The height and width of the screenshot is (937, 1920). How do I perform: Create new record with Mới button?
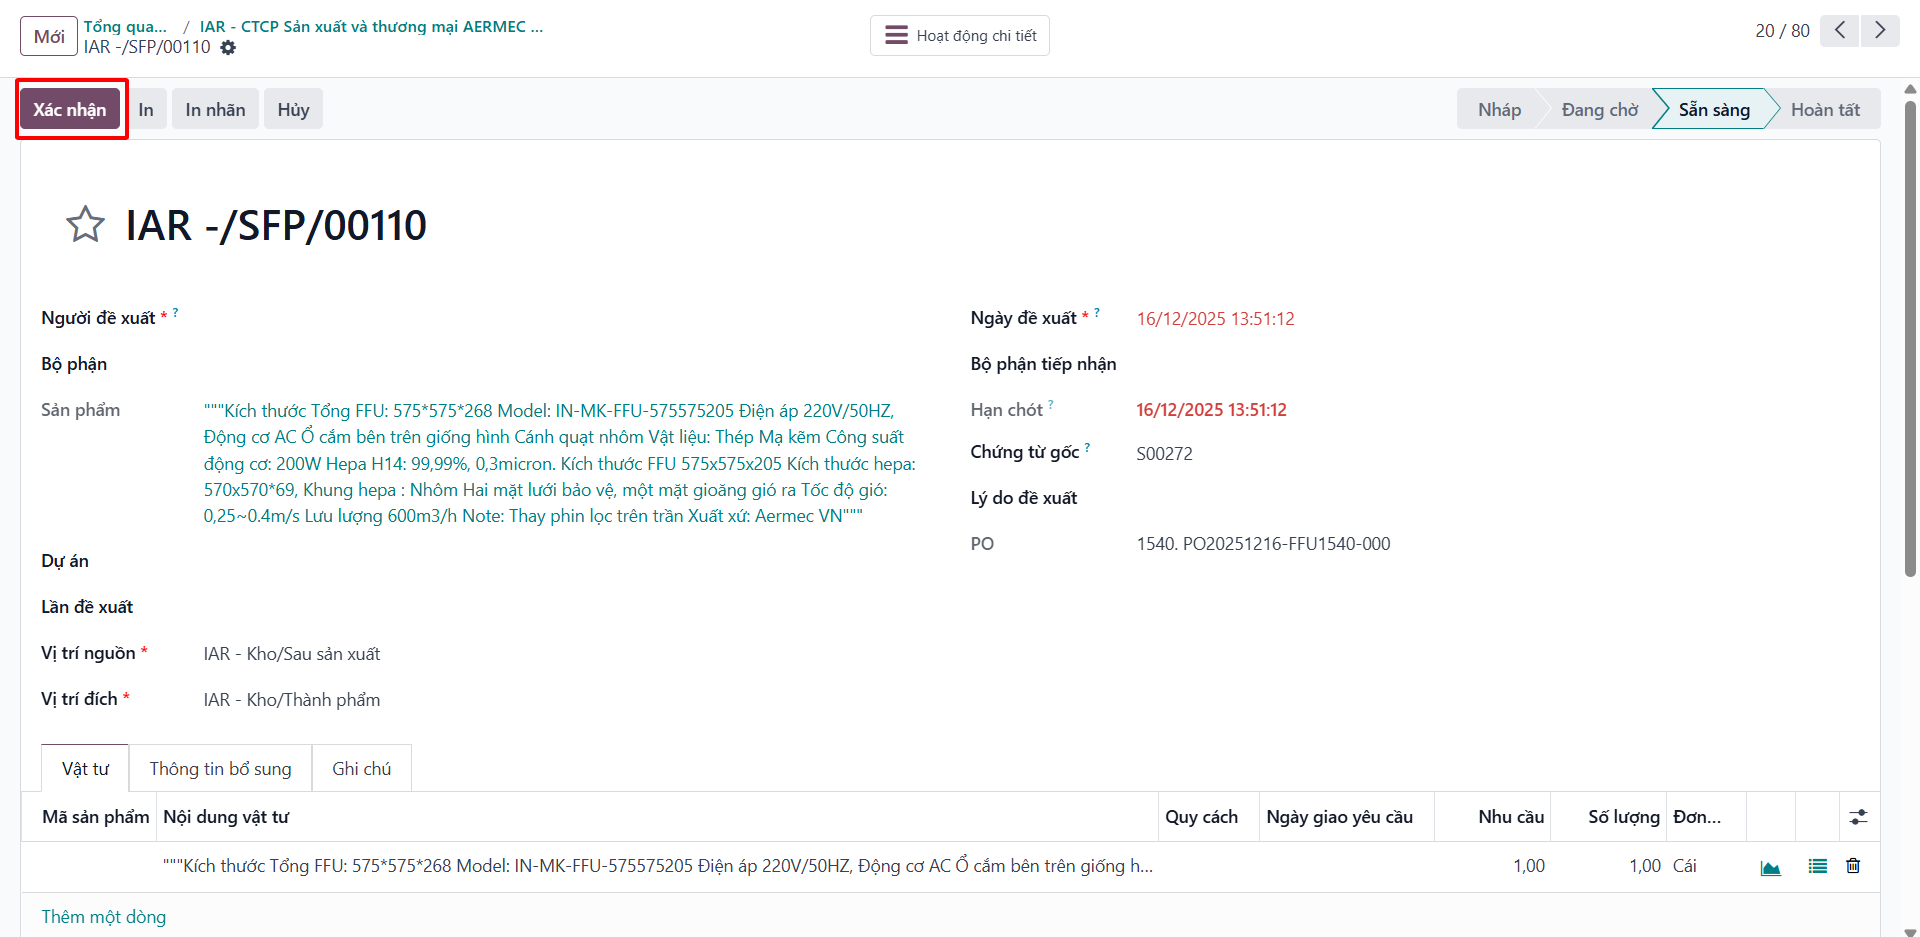[49, 36]
